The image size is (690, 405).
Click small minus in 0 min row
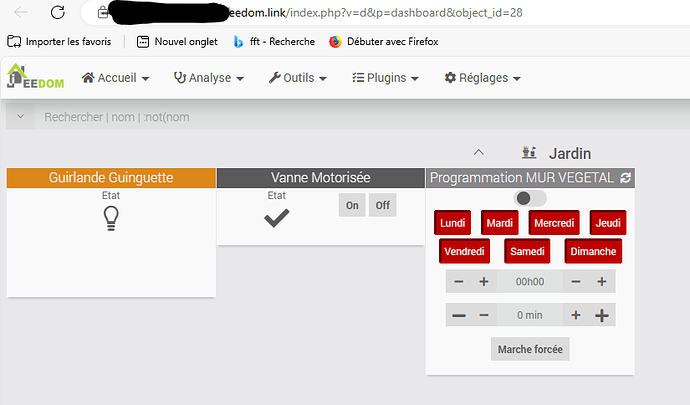pos(484,315)
